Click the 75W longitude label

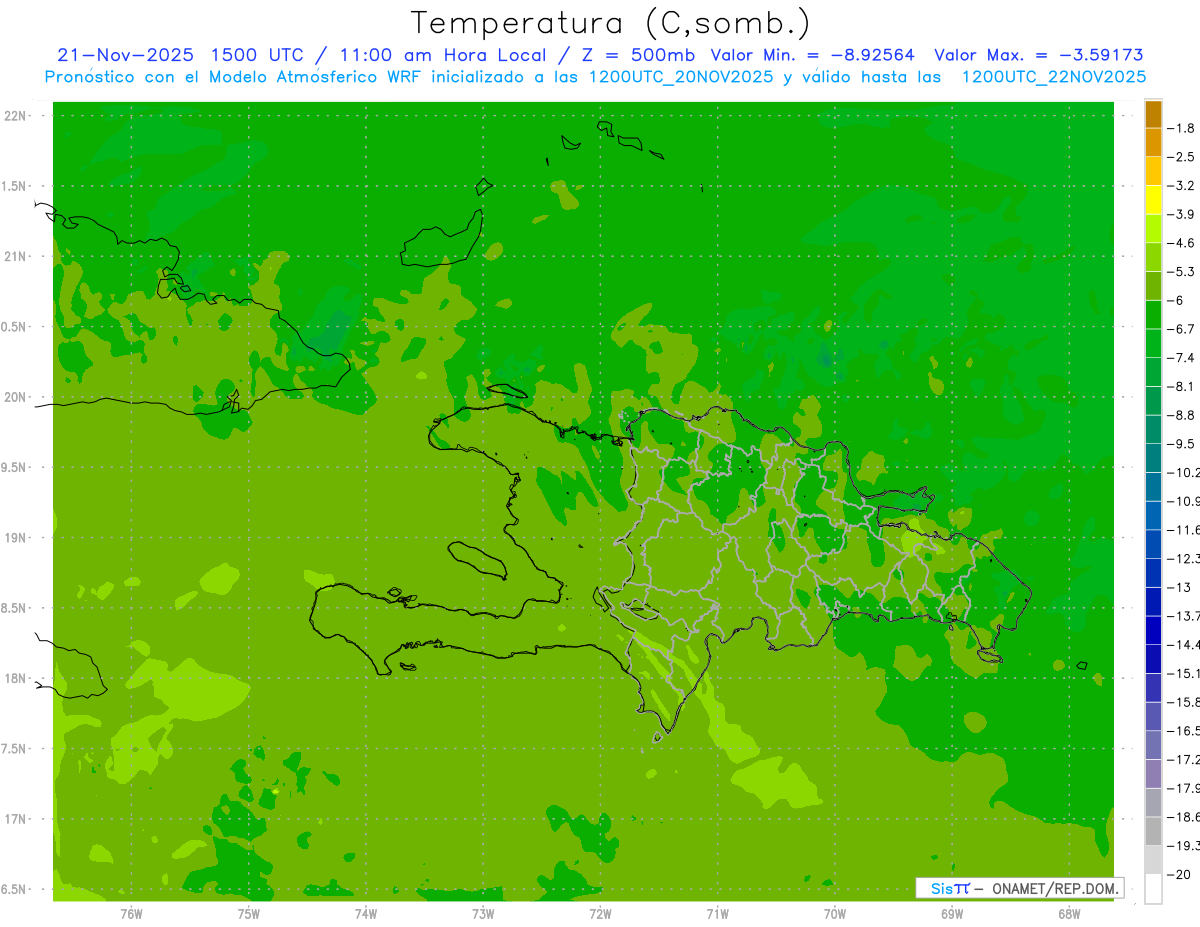coord(249,913)
